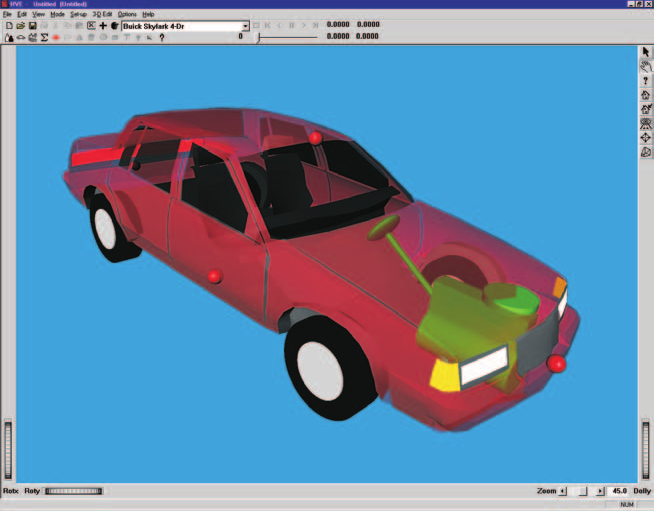654x511 pixels.
Task: Click the sigma summation icon in toolbar
Action: pyautogui.click(x=44, y=38)
